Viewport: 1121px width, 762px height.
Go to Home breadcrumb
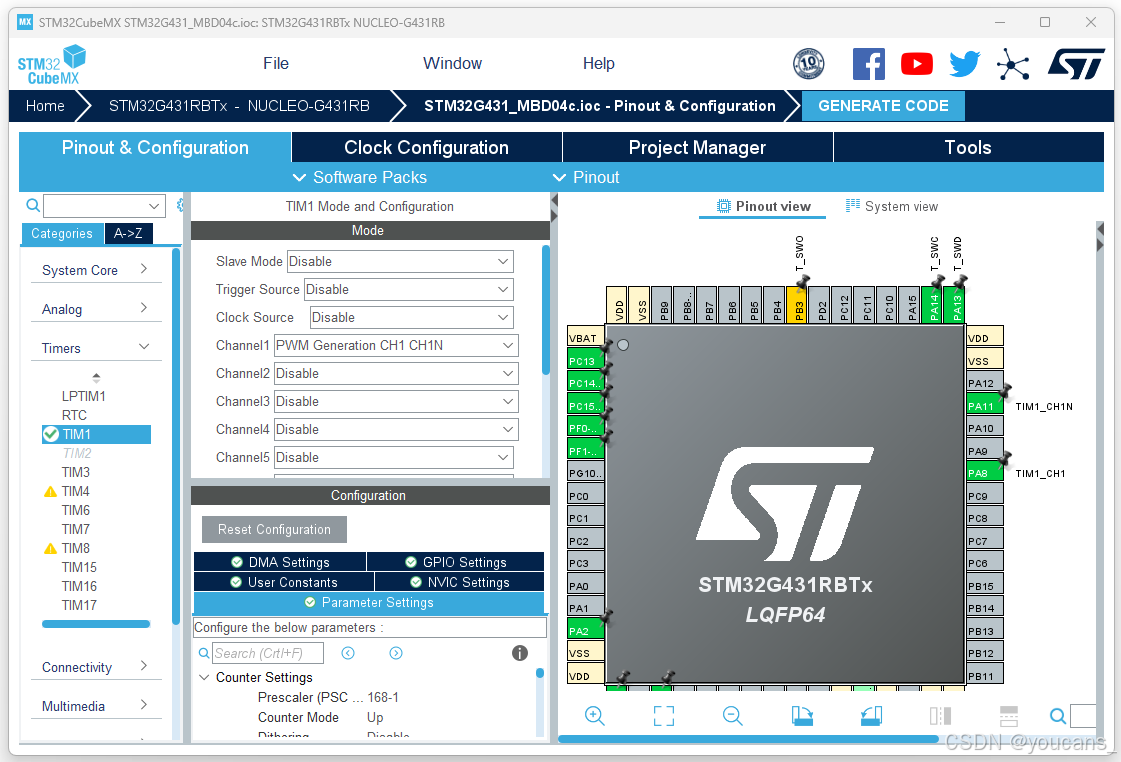point(45,106)
